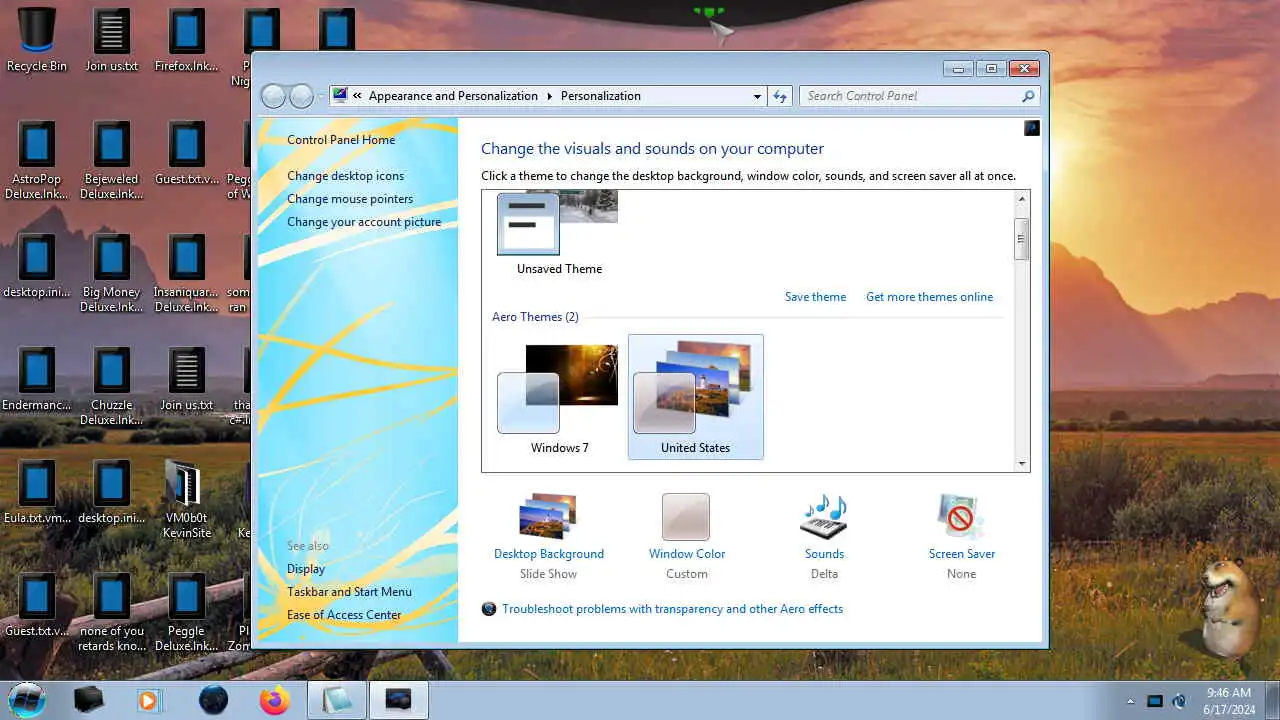1280x720 pixels.
Task: Click the Personalization breadcrumb
Action: point(601,96)
